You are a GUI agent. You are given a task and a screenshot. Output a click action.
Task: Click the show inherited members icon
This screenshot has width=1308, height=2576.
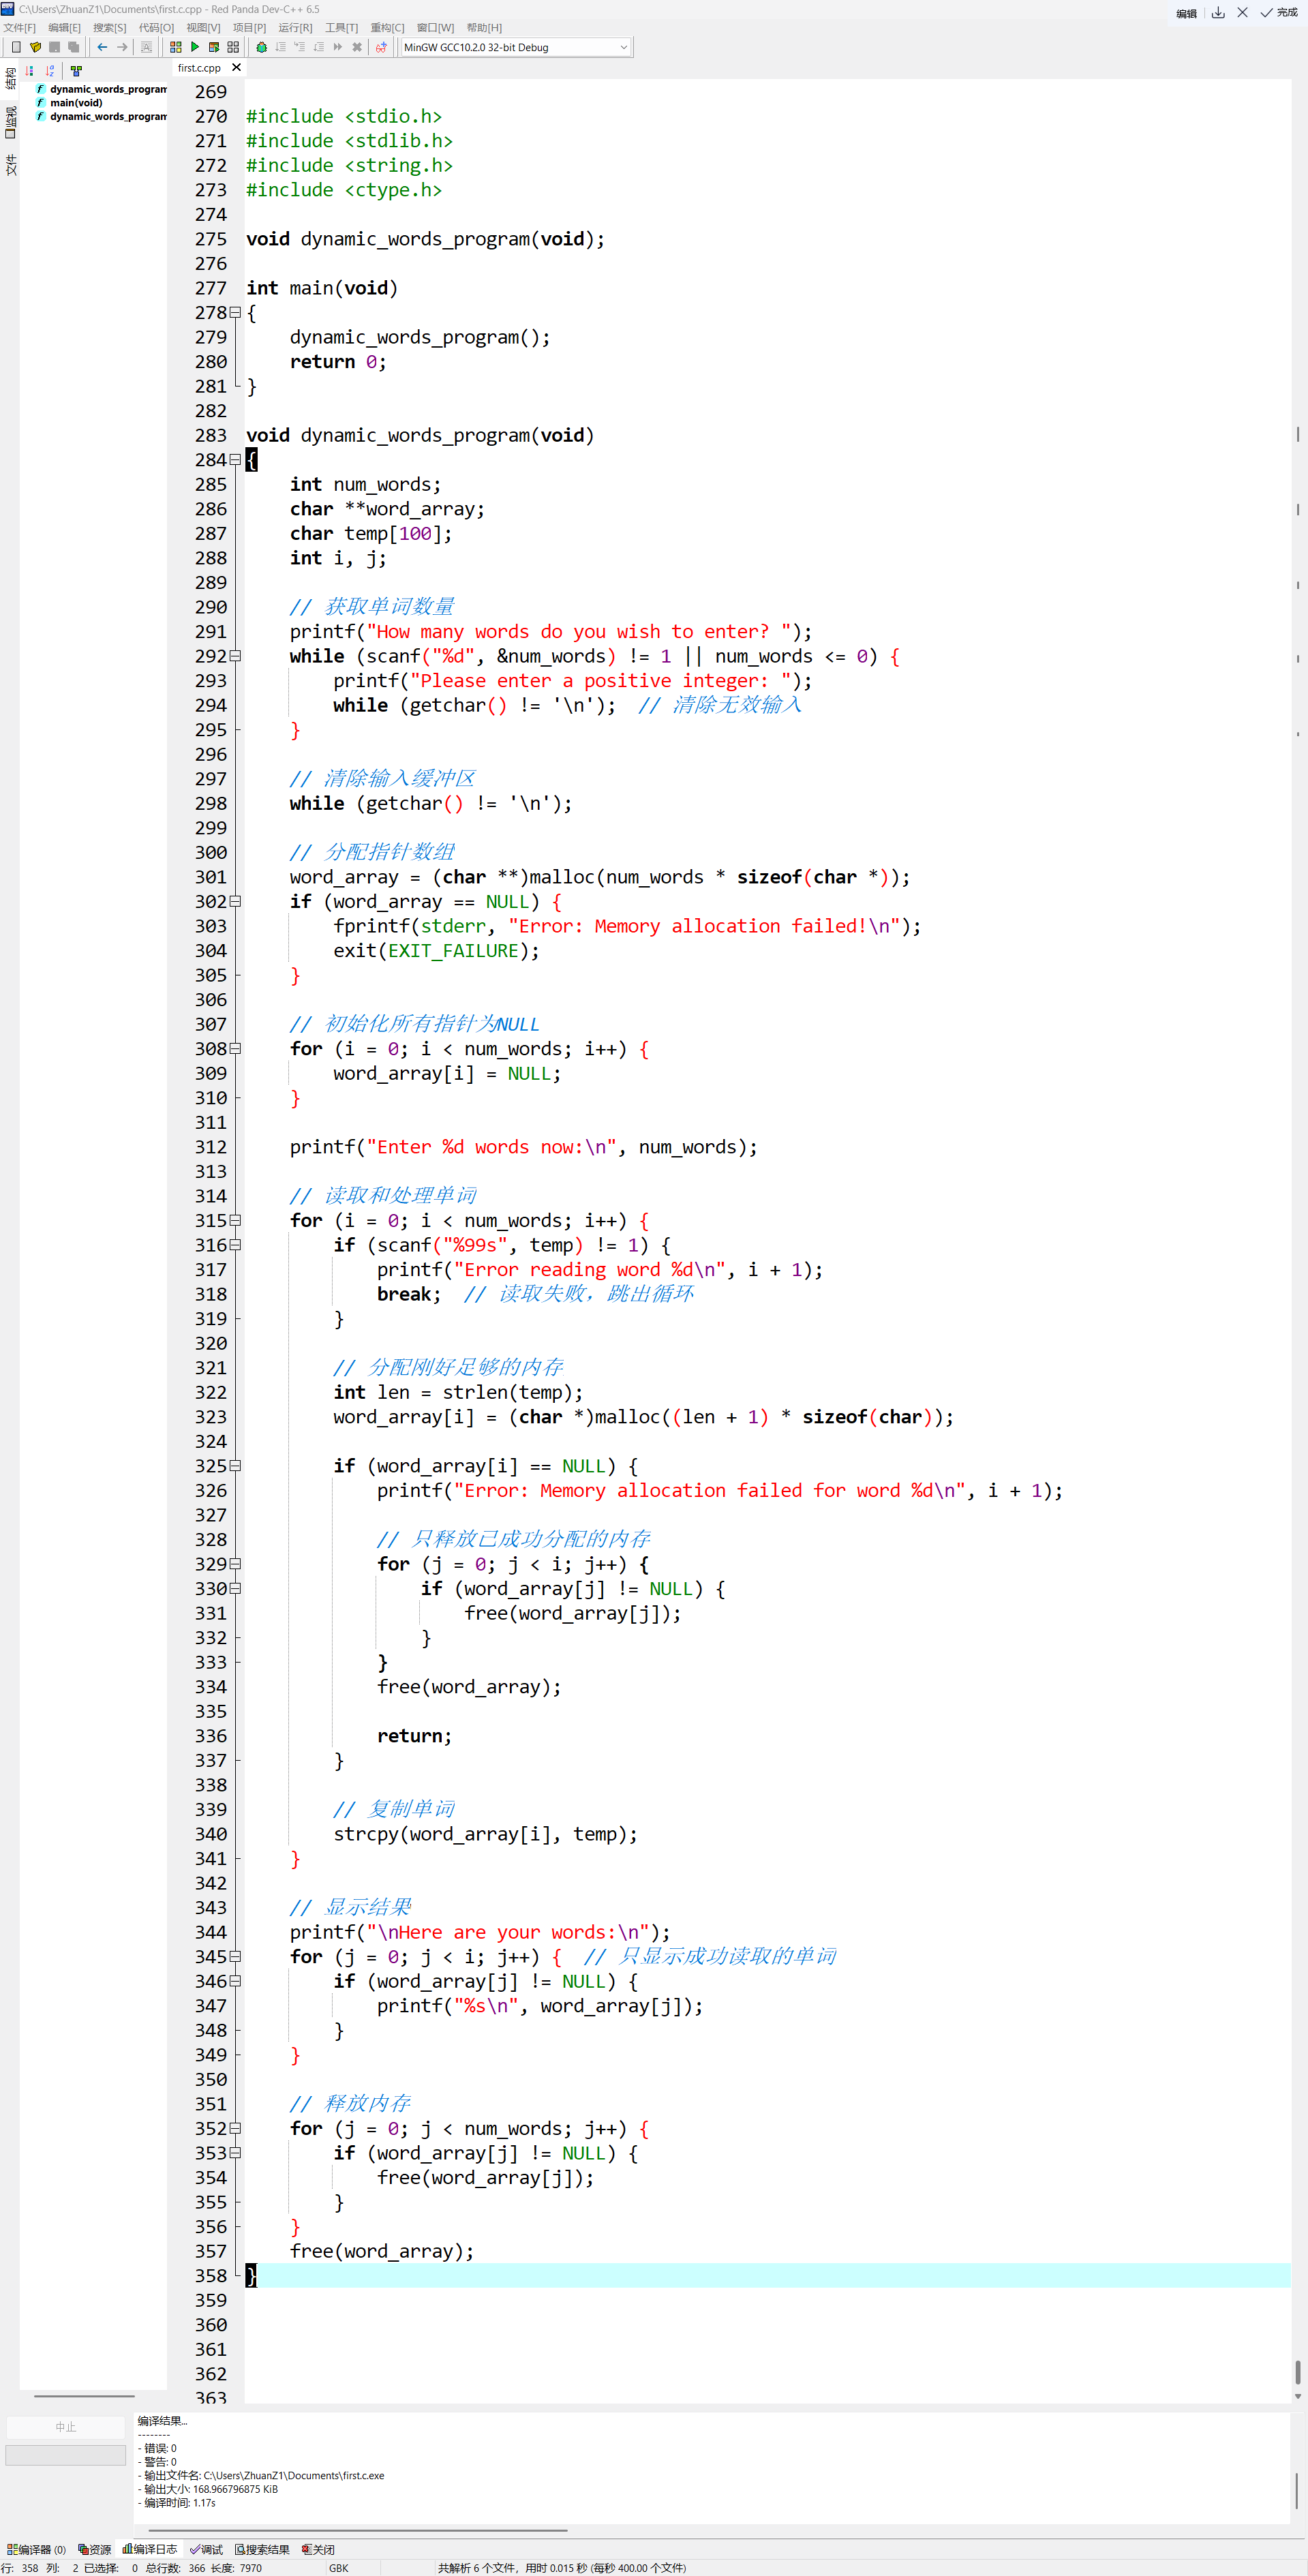pyautogui.click(x=76, y=71)
